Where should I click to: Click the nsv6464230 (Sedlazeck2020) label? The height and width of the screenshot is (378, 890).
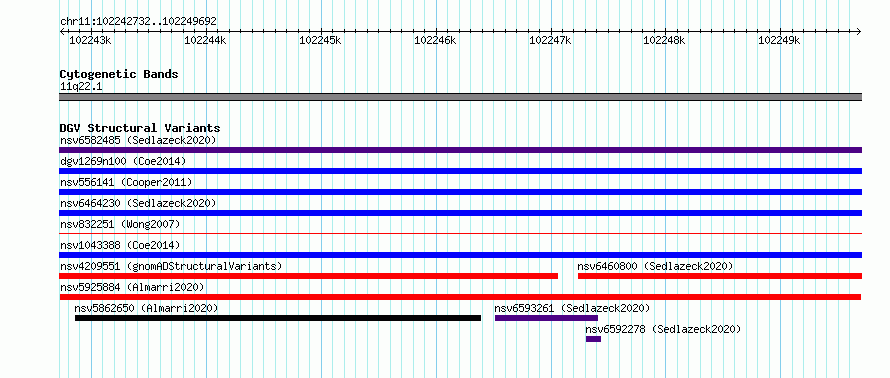pyautogui.click(x=138, y=203)
